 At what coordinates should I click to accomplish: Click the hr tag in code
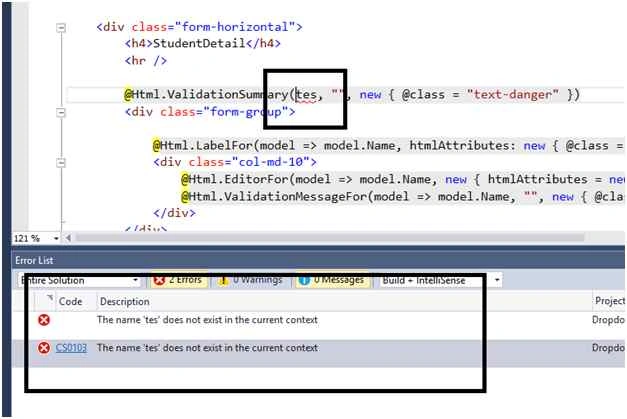[146, 61]
